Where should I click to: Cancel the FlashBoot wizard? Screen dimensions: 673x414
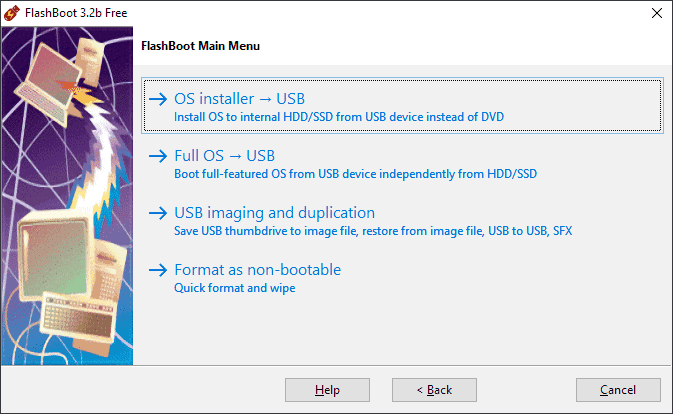[618, 390]
